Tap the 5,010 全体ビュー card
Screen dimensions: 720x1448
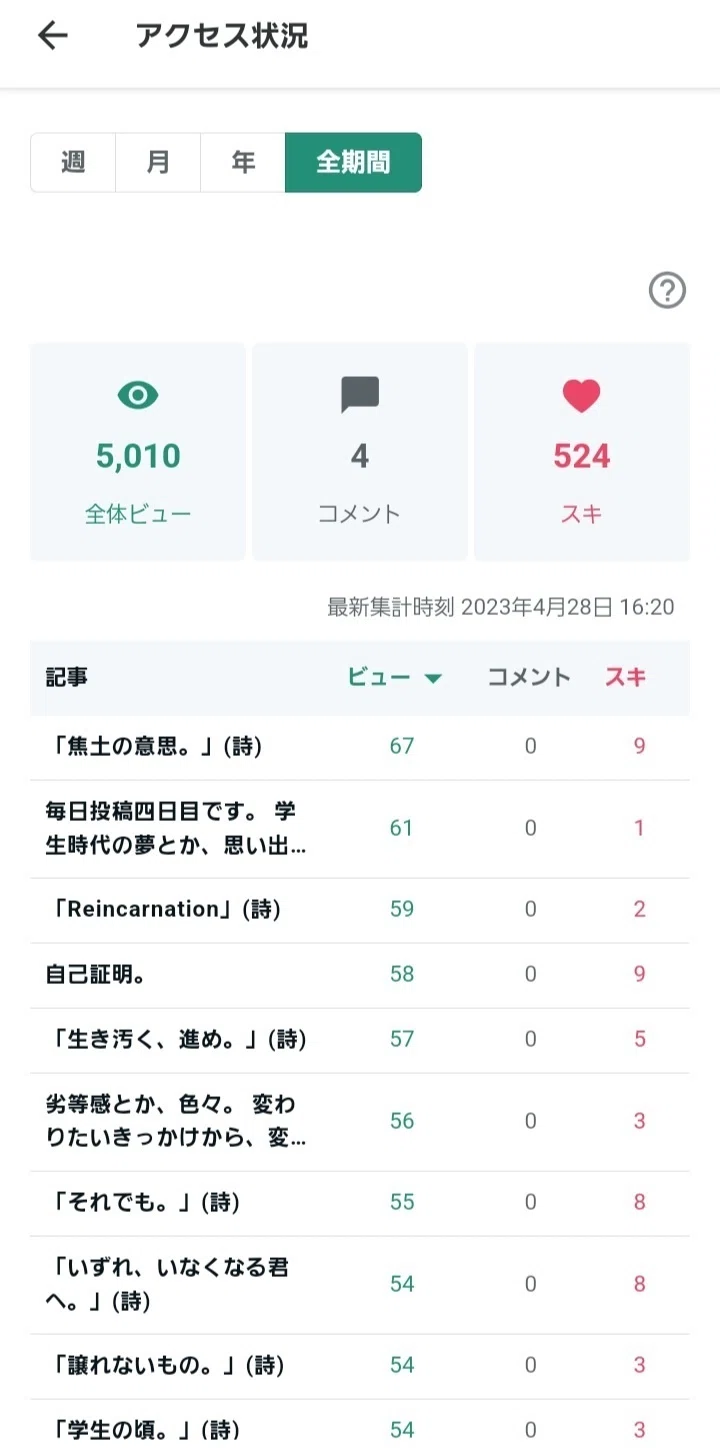(138, 452)
